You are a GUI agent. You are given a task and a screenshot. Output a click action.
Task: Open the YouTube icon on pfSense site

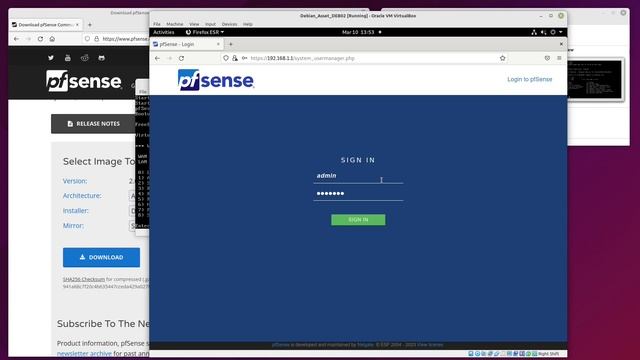[x=68, y=58]
